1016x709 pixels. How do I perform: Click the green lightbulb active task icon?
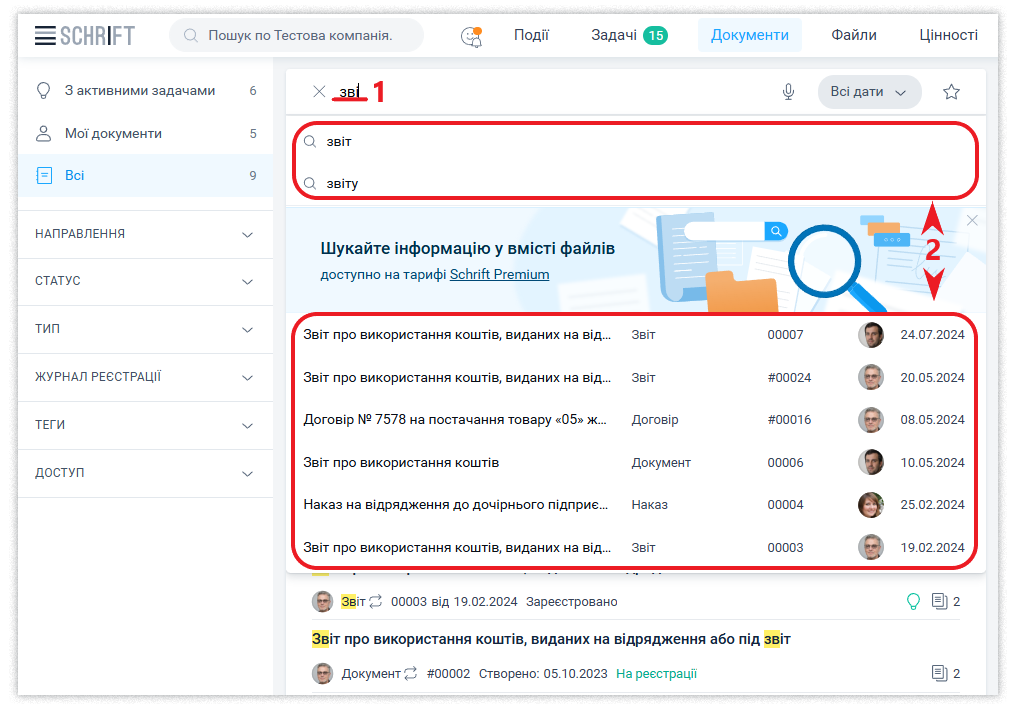click(x=912, y=601)
